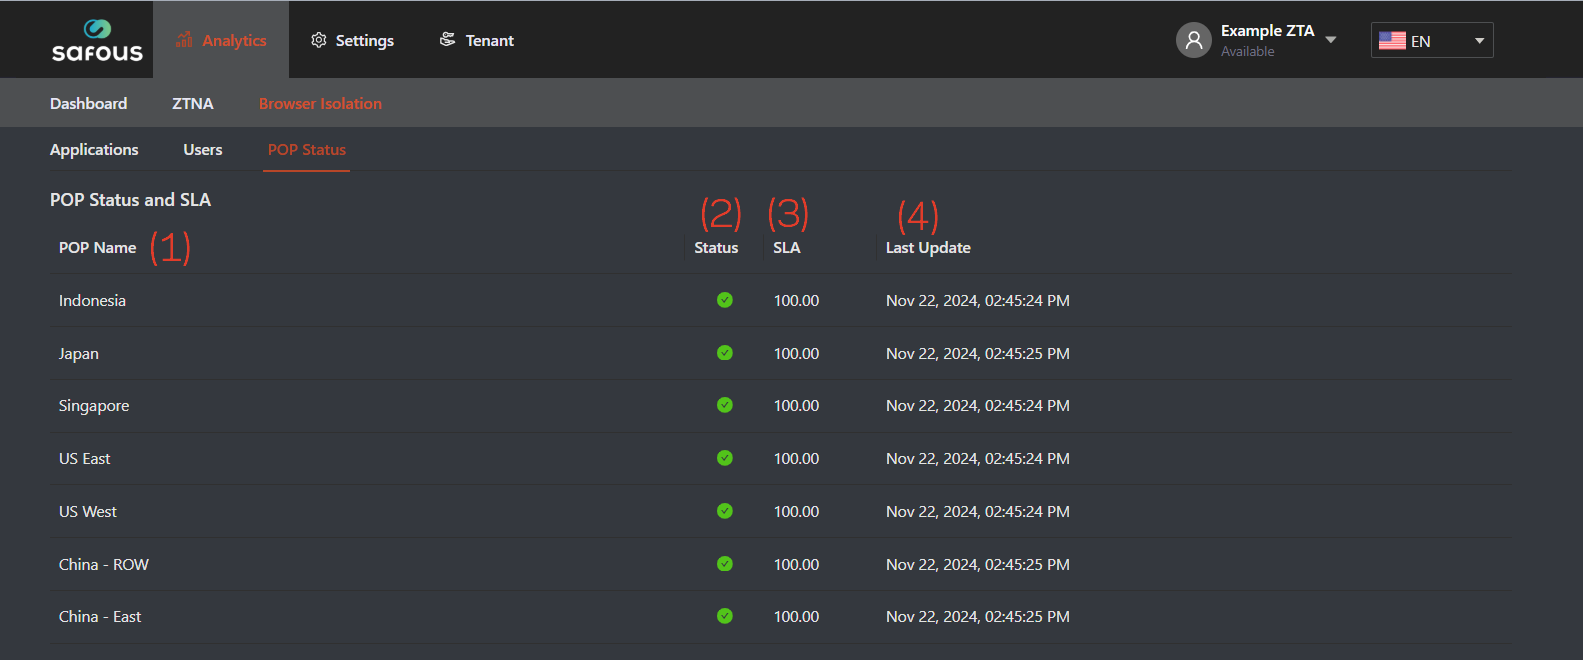This screenshot has height=660, width=1583.
Task: Click China - East green status icon
Action: click(x=725, y=616)
